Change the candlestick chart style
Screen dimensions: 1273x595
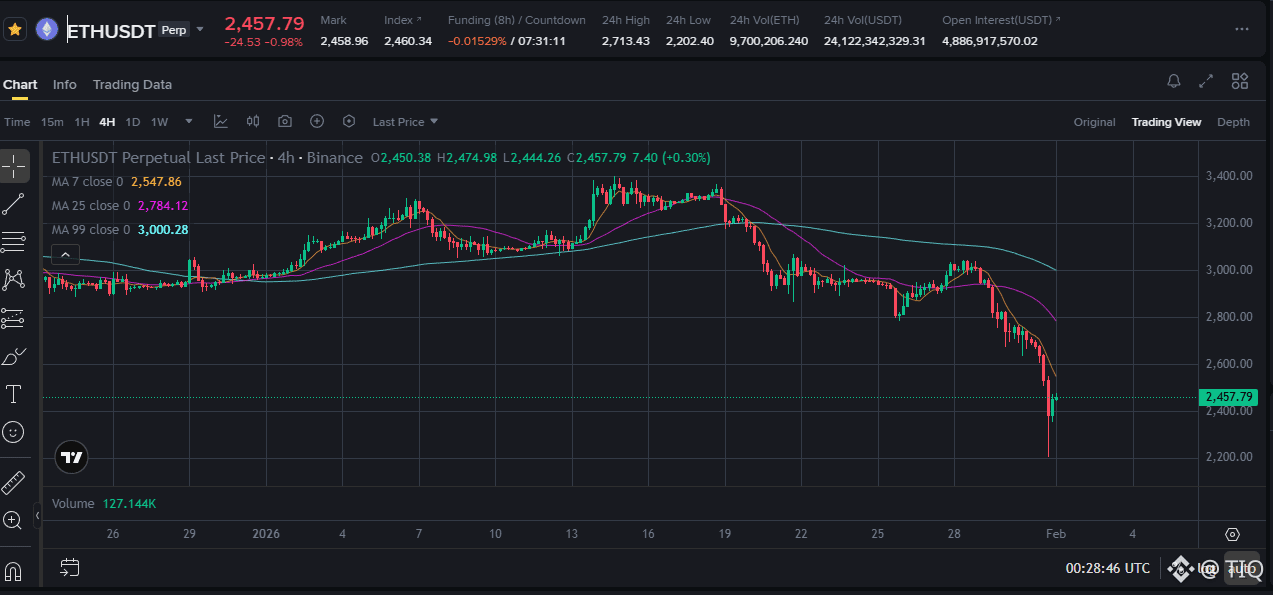[x=253, y=121]
